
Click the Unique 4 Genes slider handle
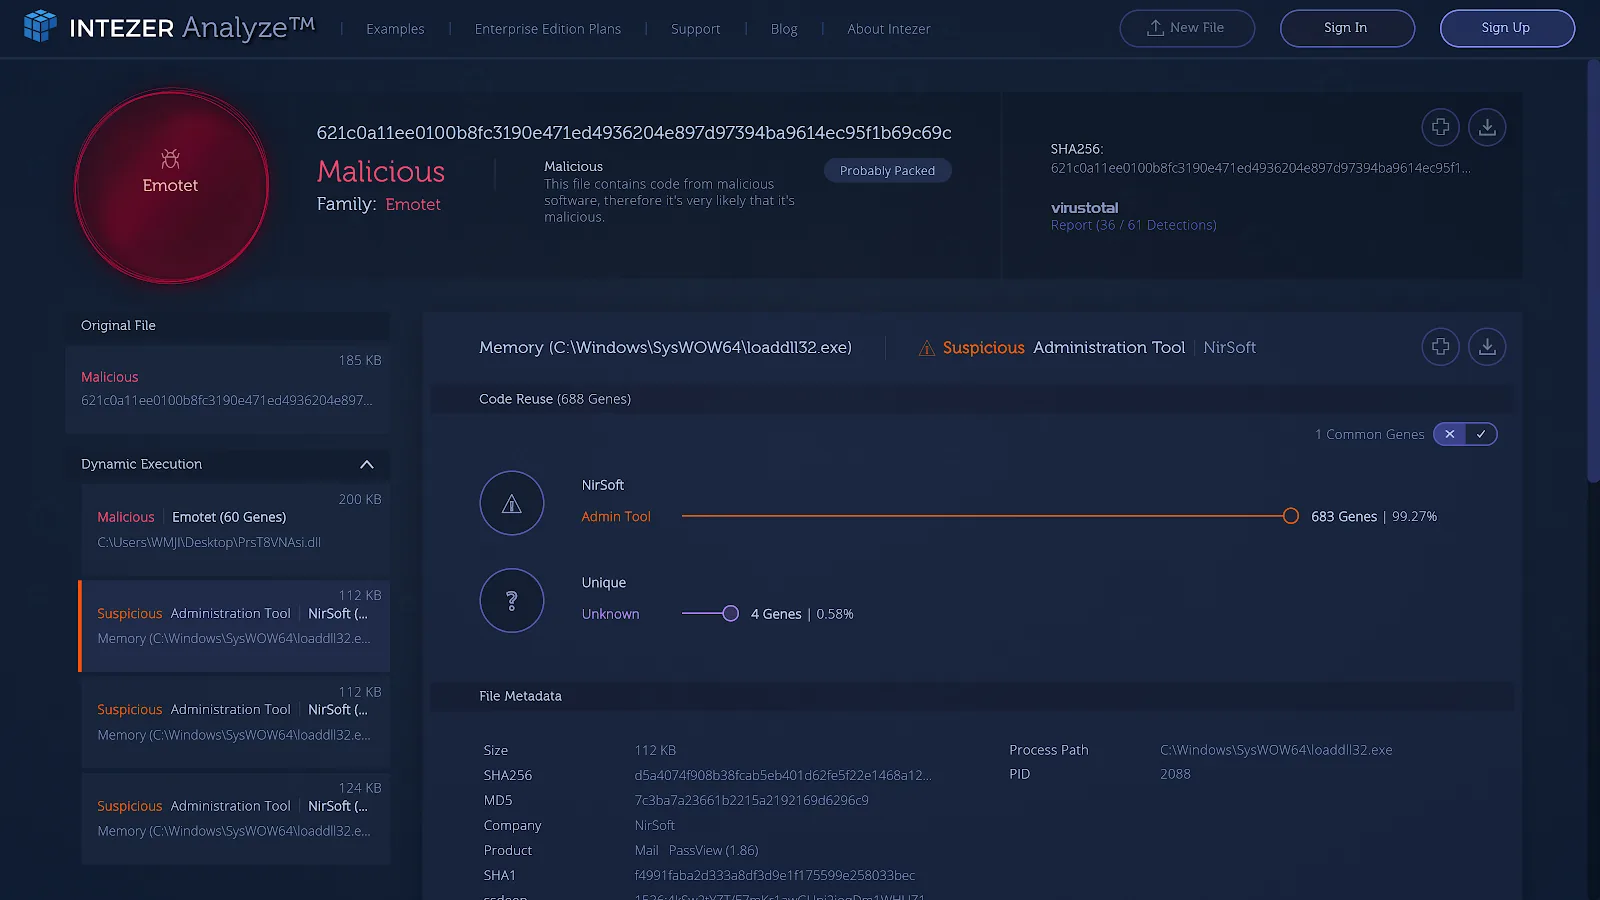coord(731,614)
